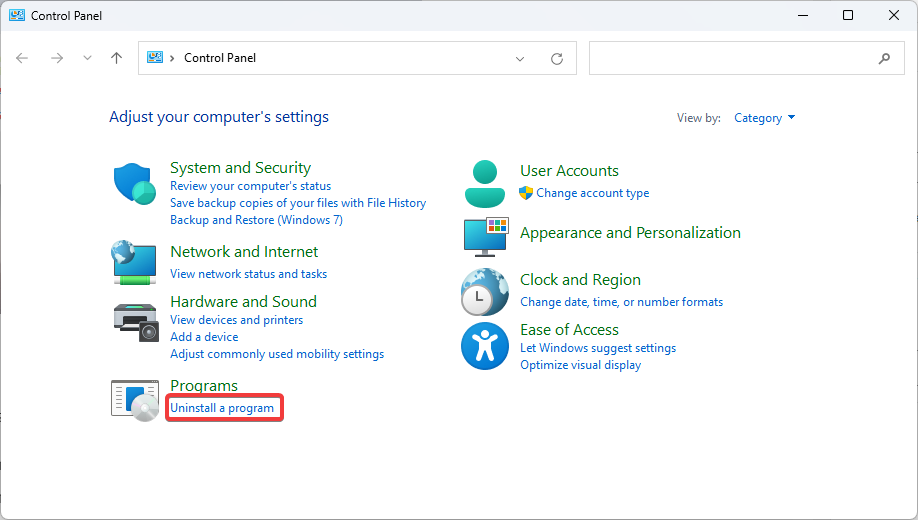Open Review your computer's status

pos(251,186)
